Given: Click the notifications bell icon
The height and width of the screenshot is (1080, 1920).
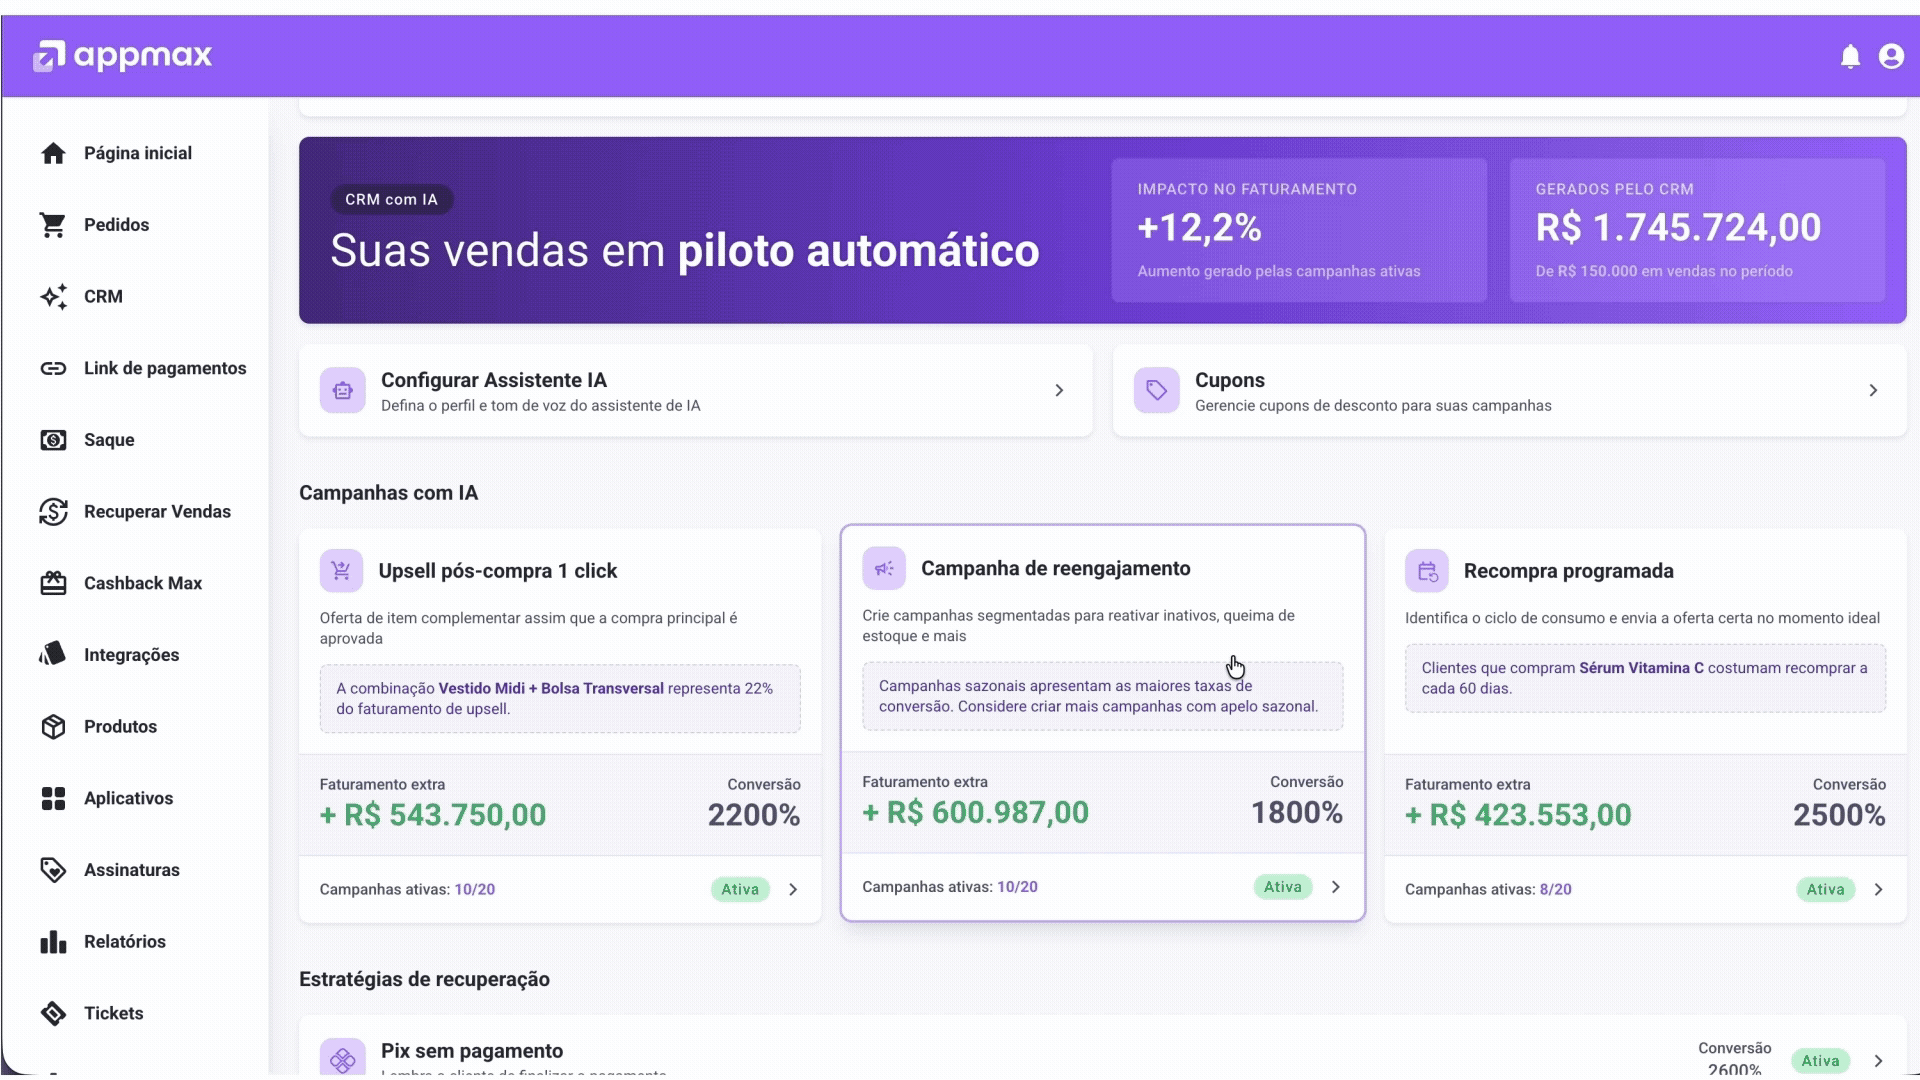Looking at the screenshot, I should coord(1851,56).
